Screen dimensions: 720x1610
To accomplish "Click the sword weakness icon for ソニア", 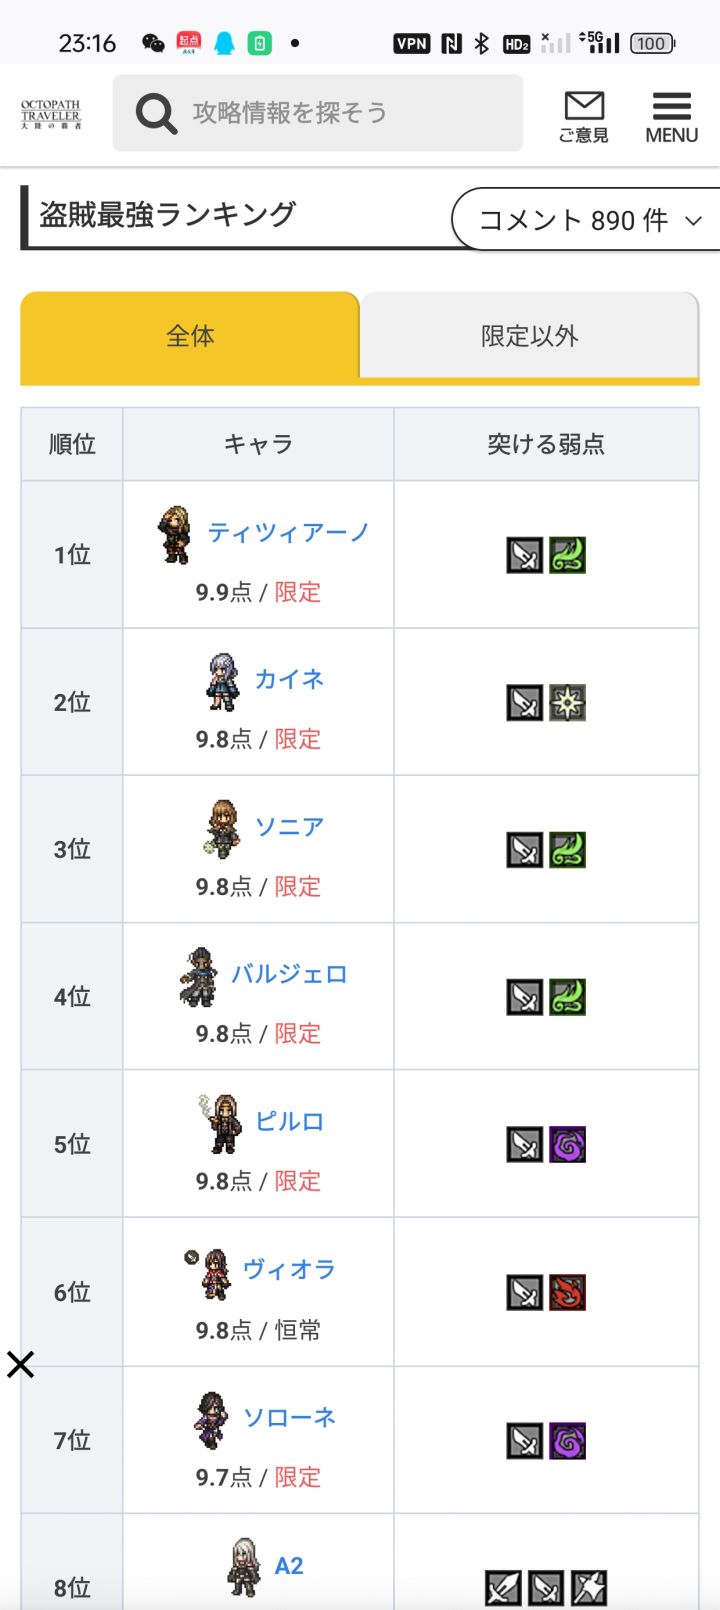I will tap(525, 850).
